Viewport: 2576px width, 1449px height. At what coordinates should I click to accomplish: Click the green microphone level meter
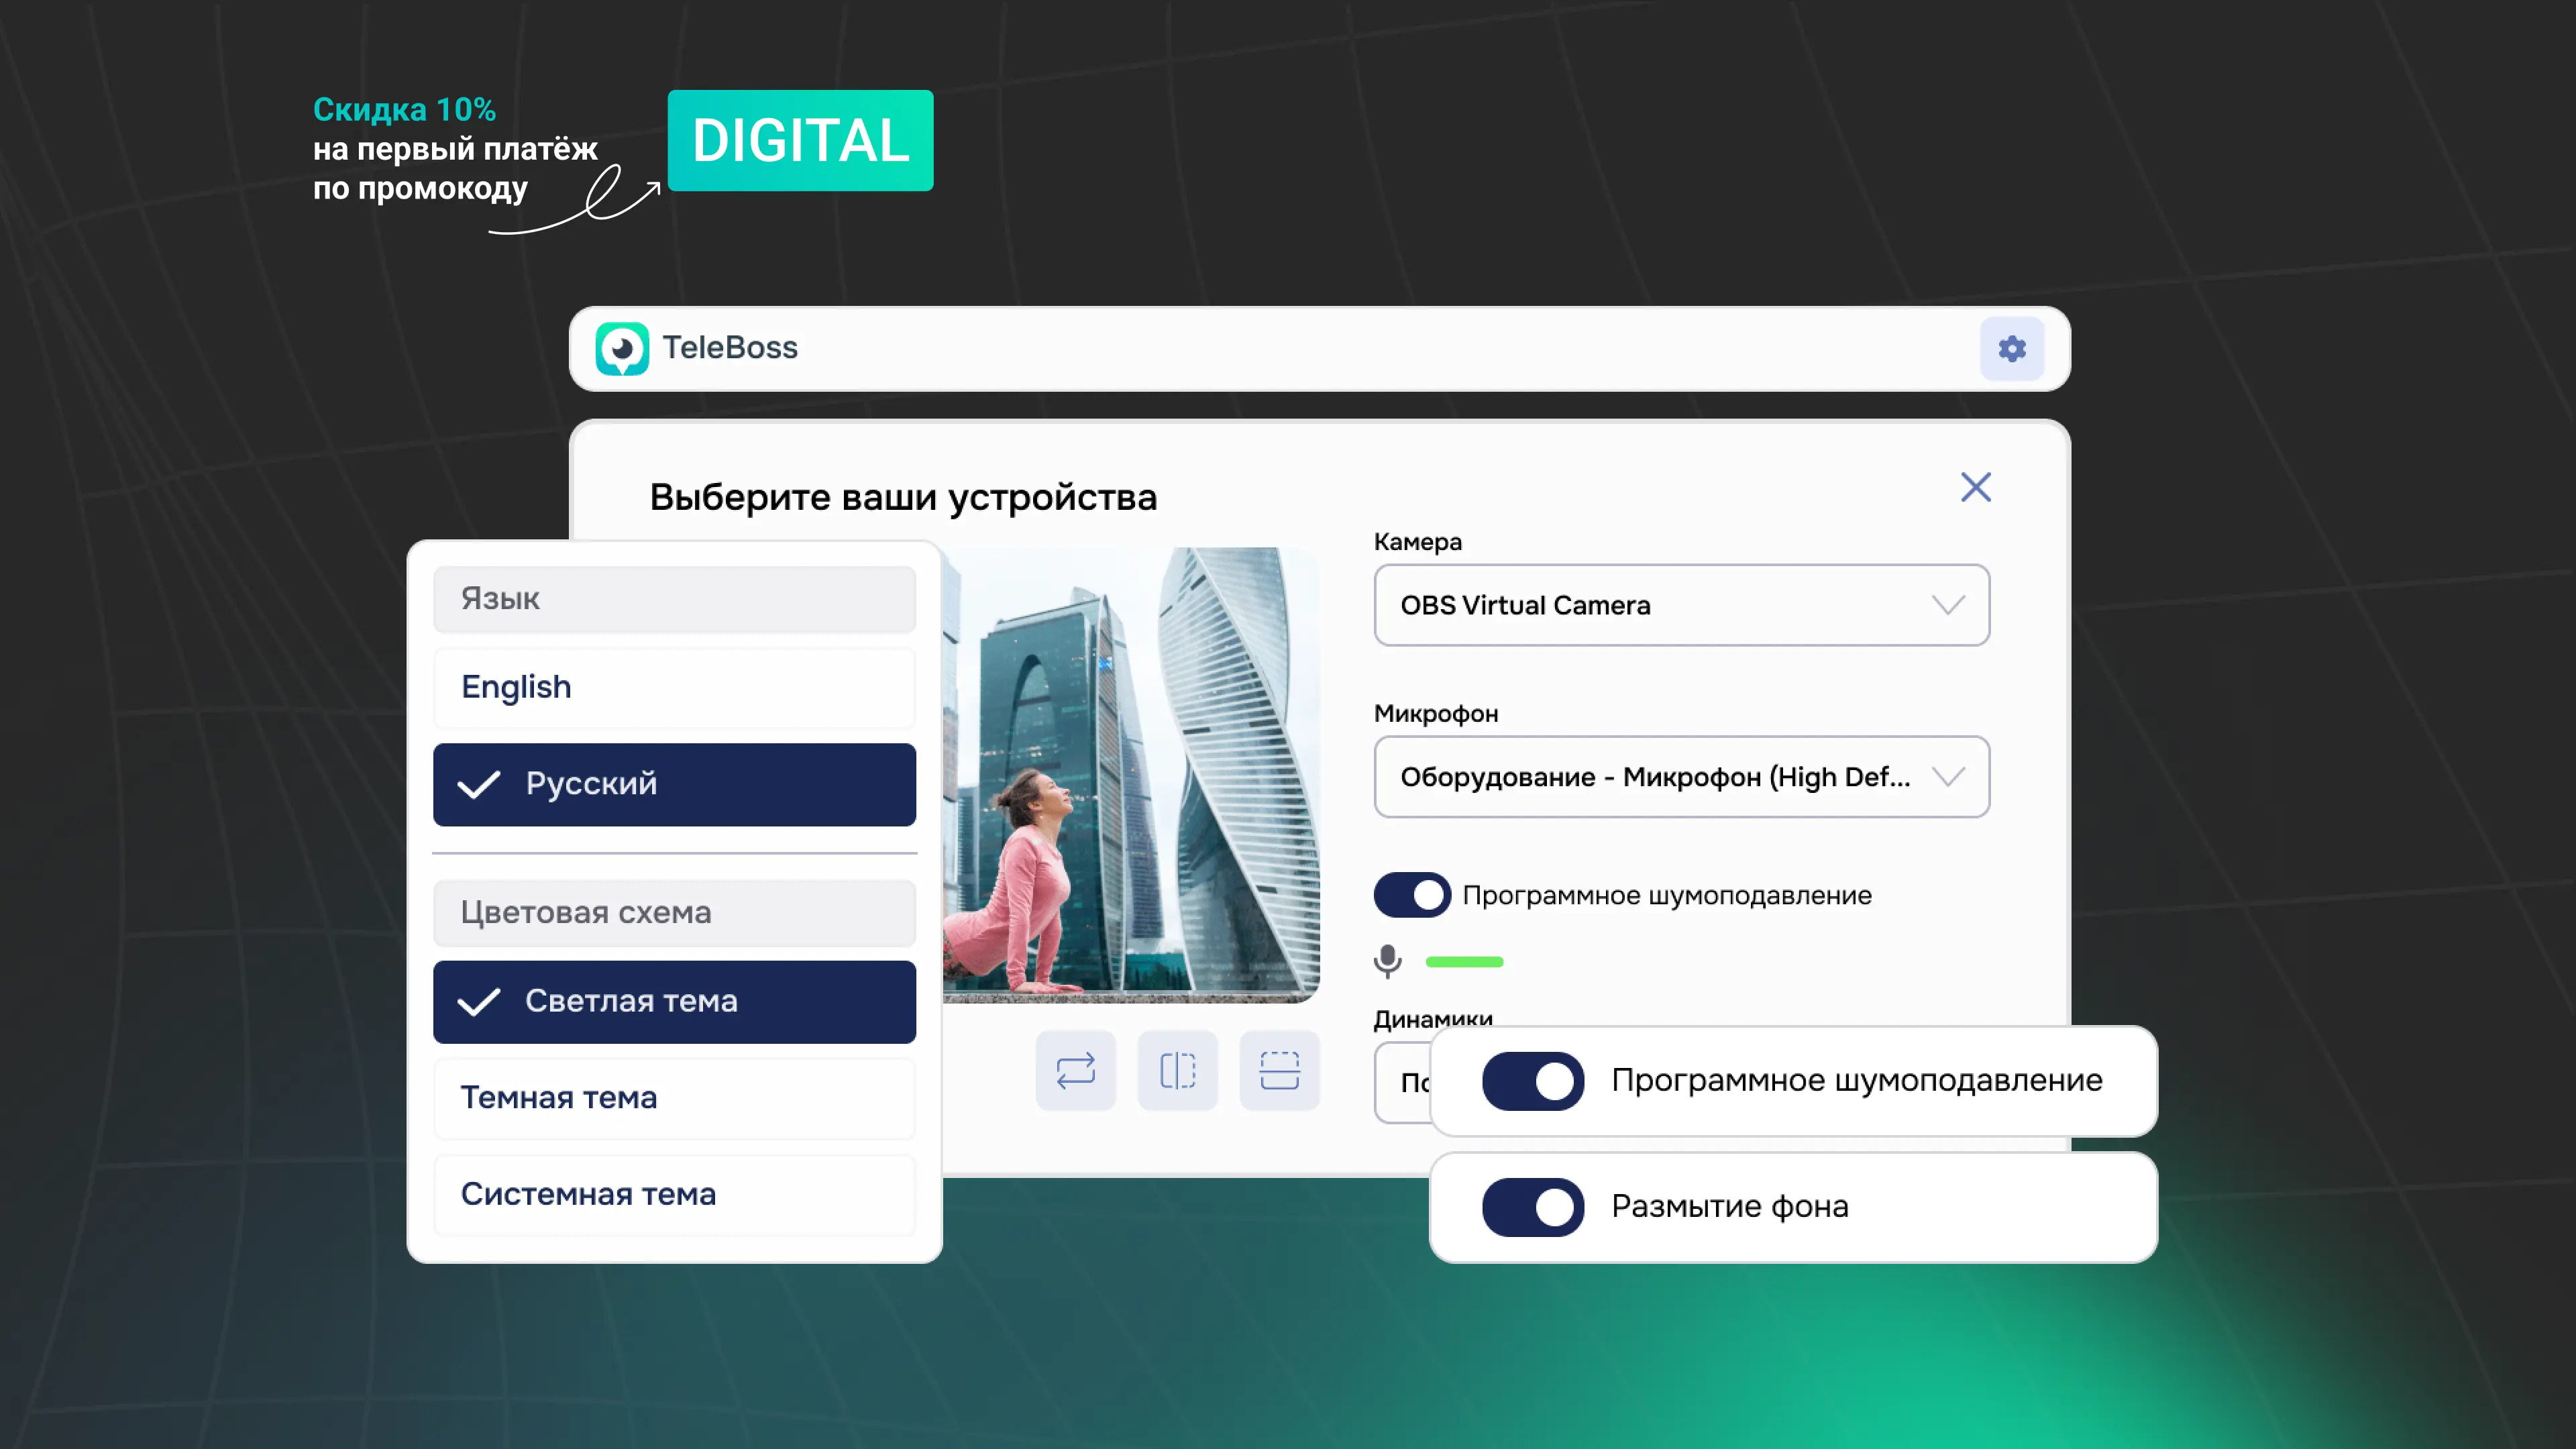click(1464, 961)
